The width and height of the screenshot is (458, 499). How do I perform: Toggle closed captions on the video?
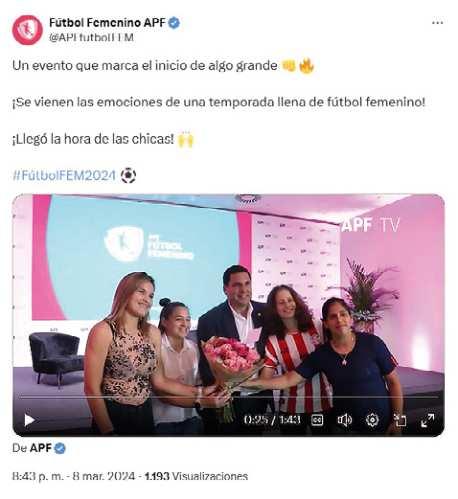click(317, 420)
